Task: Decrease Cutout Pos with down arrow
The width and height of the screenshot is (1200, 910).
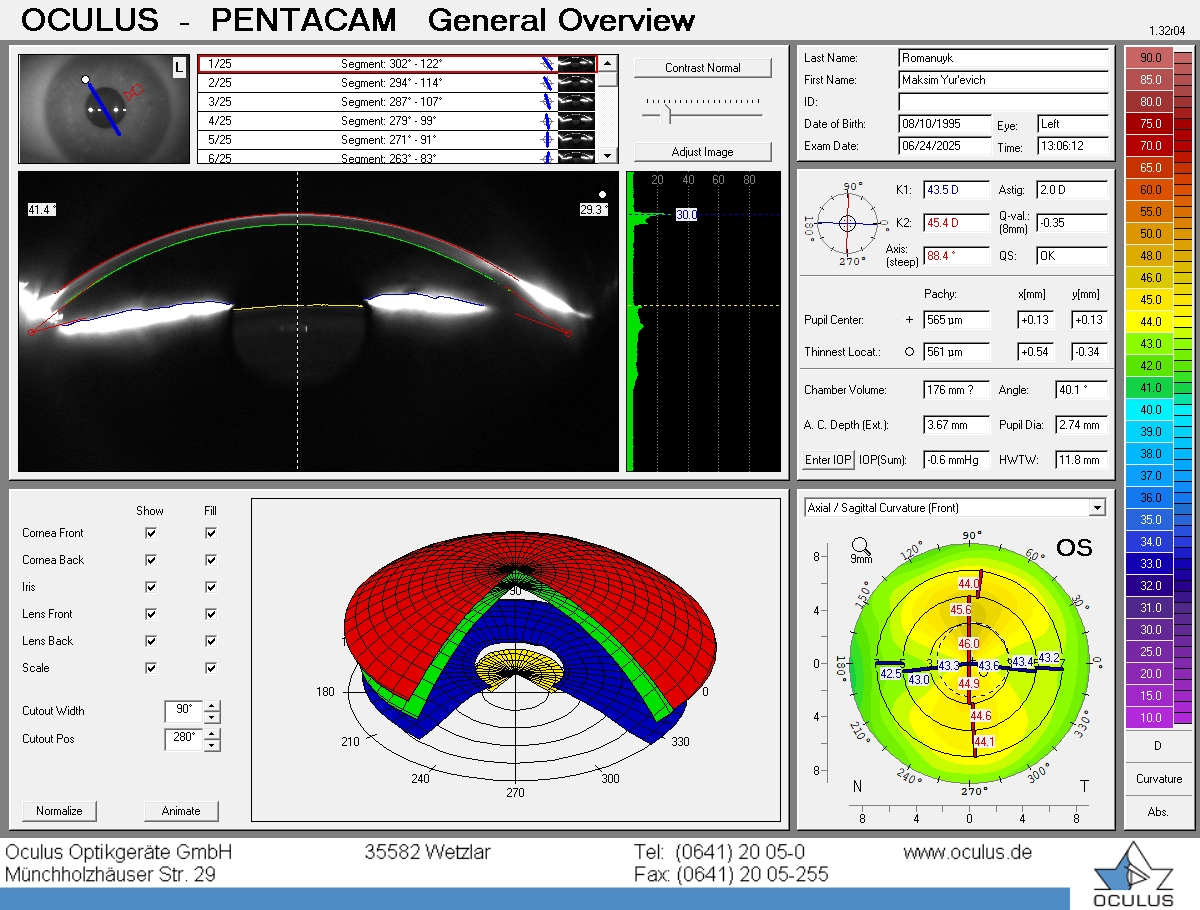Action: [x=211, y=745]
